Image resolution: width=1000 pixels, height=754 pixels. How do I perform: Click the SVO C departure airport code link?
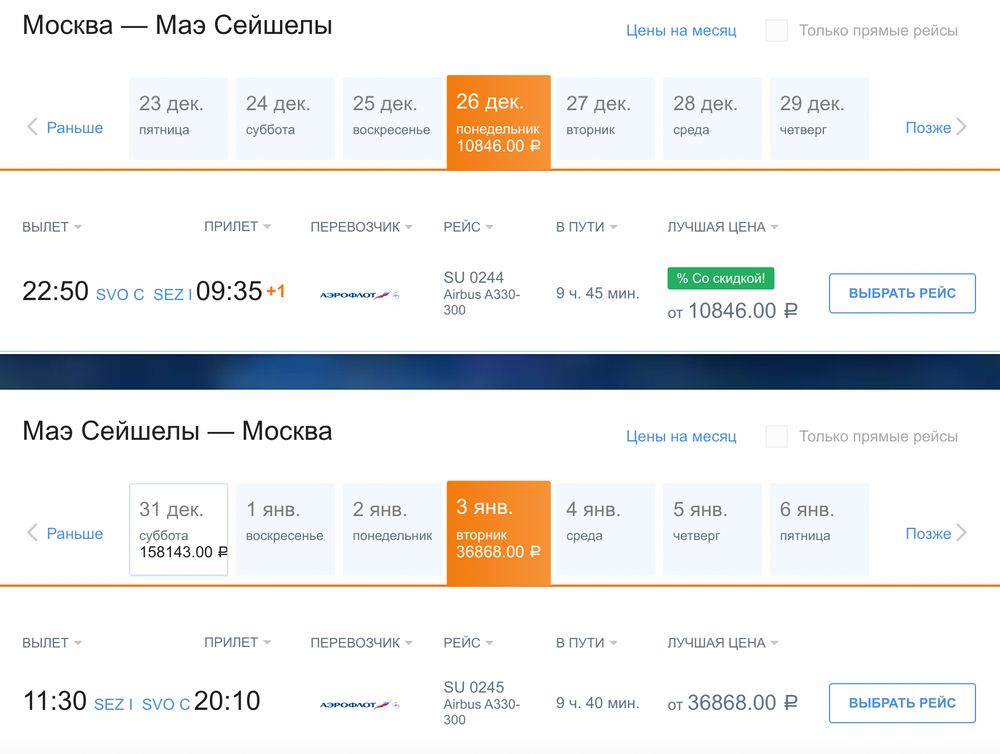(x=120, y=294)
